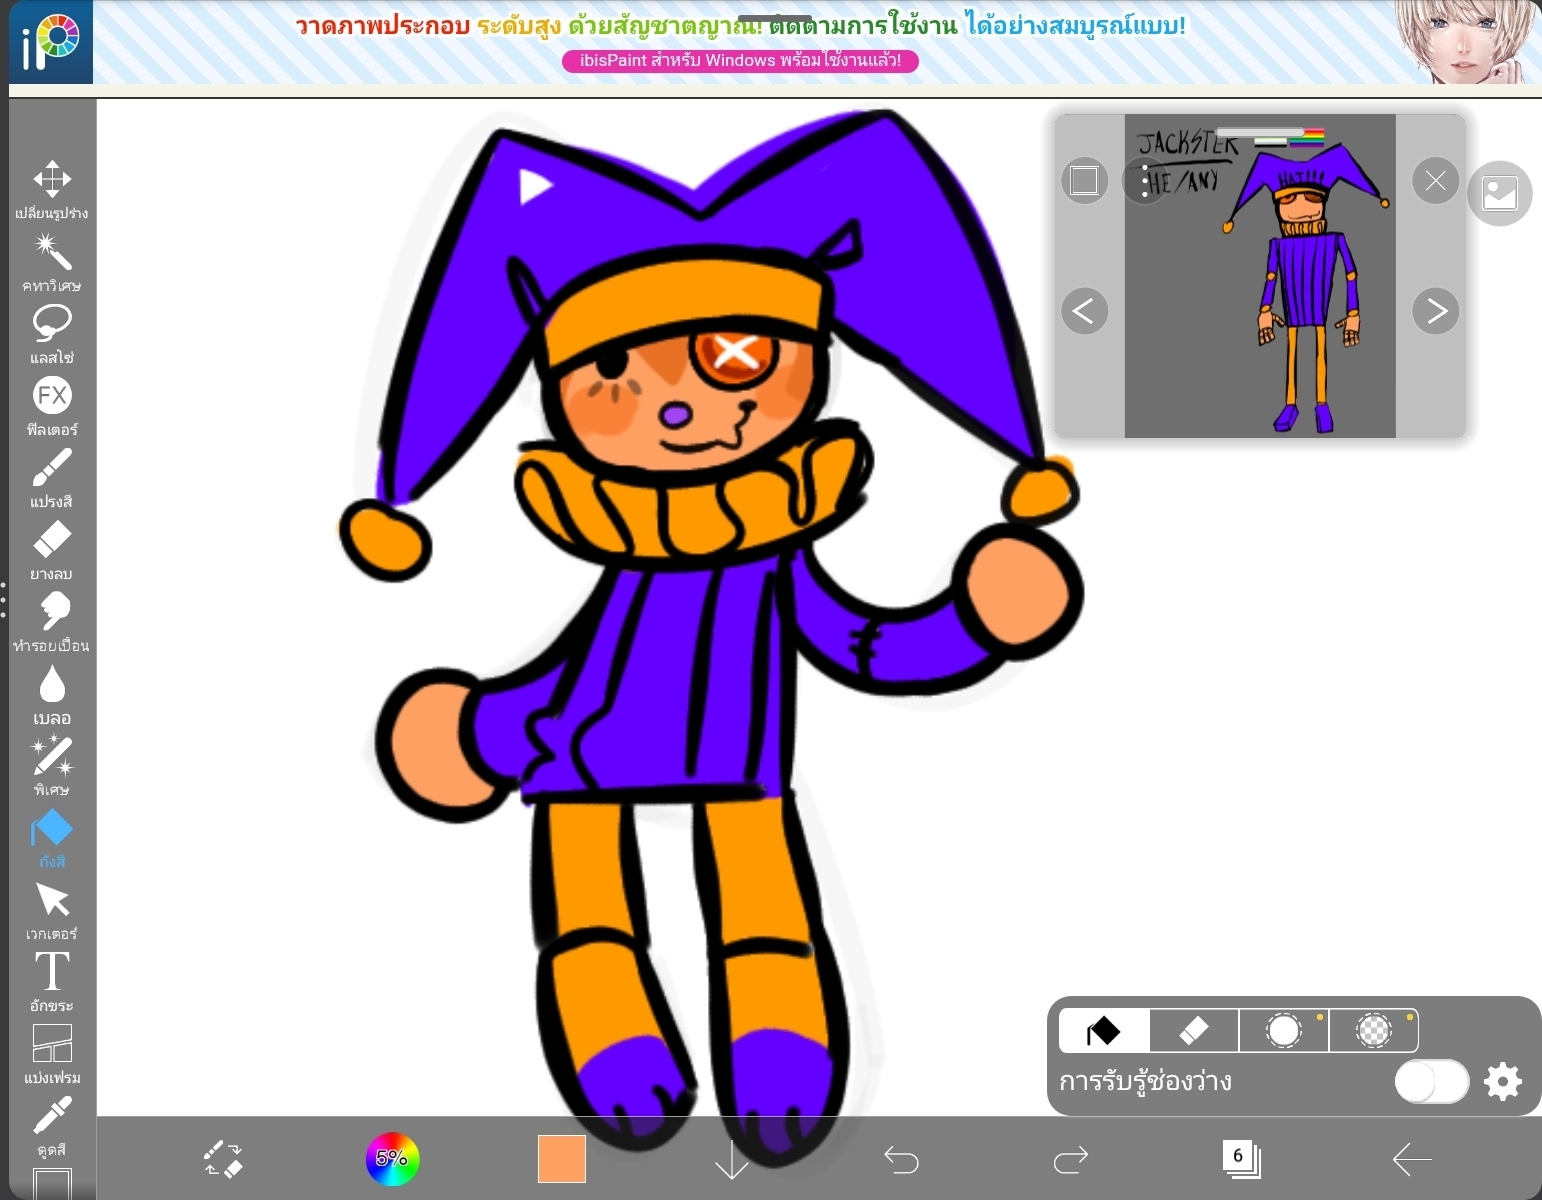Screen dimensions: 1542x1200
Task: Select bucket fill mode tab
Action: [1104, 1031]
